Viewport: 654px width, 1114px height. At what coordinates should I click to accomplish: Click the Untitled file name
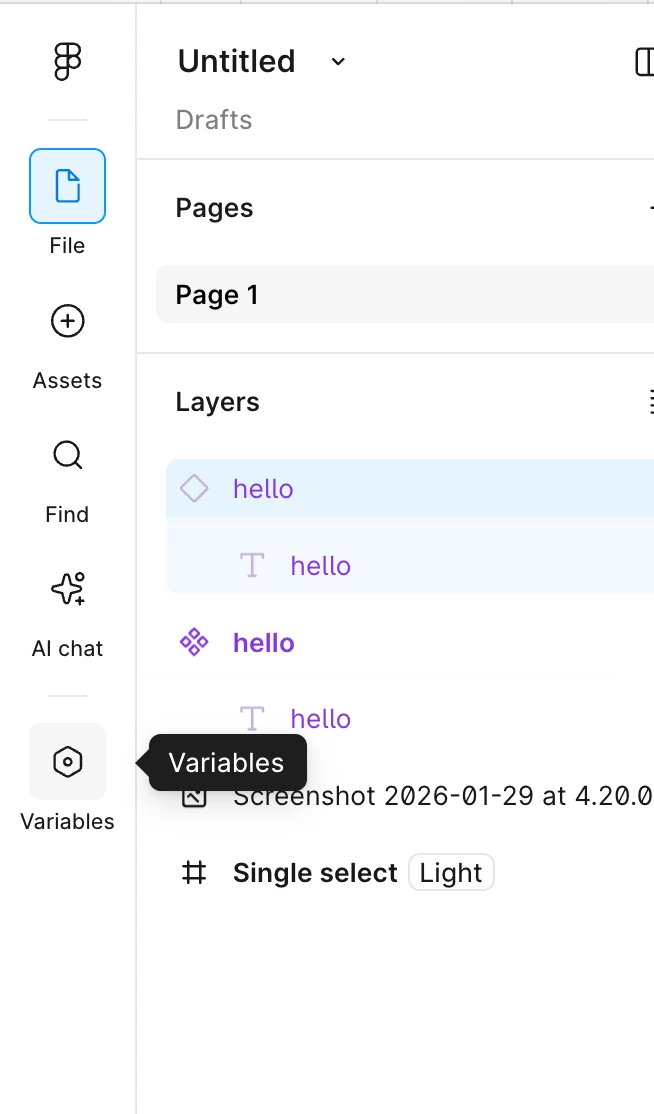click(236, 62)
